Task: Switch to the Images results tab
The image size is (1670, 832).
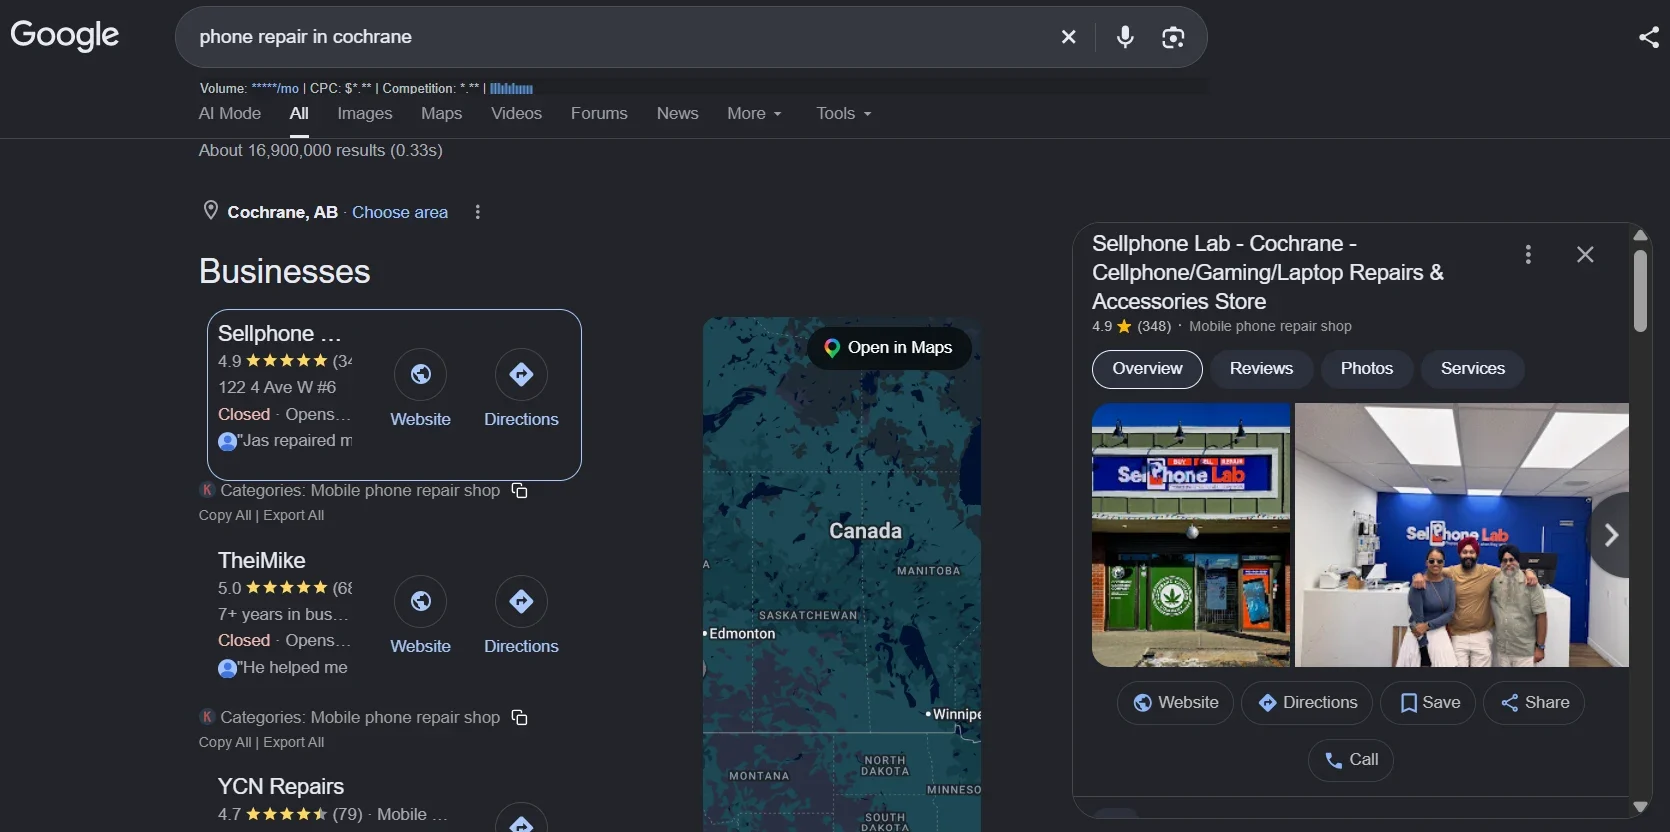Action: click(x=365, y=113)
